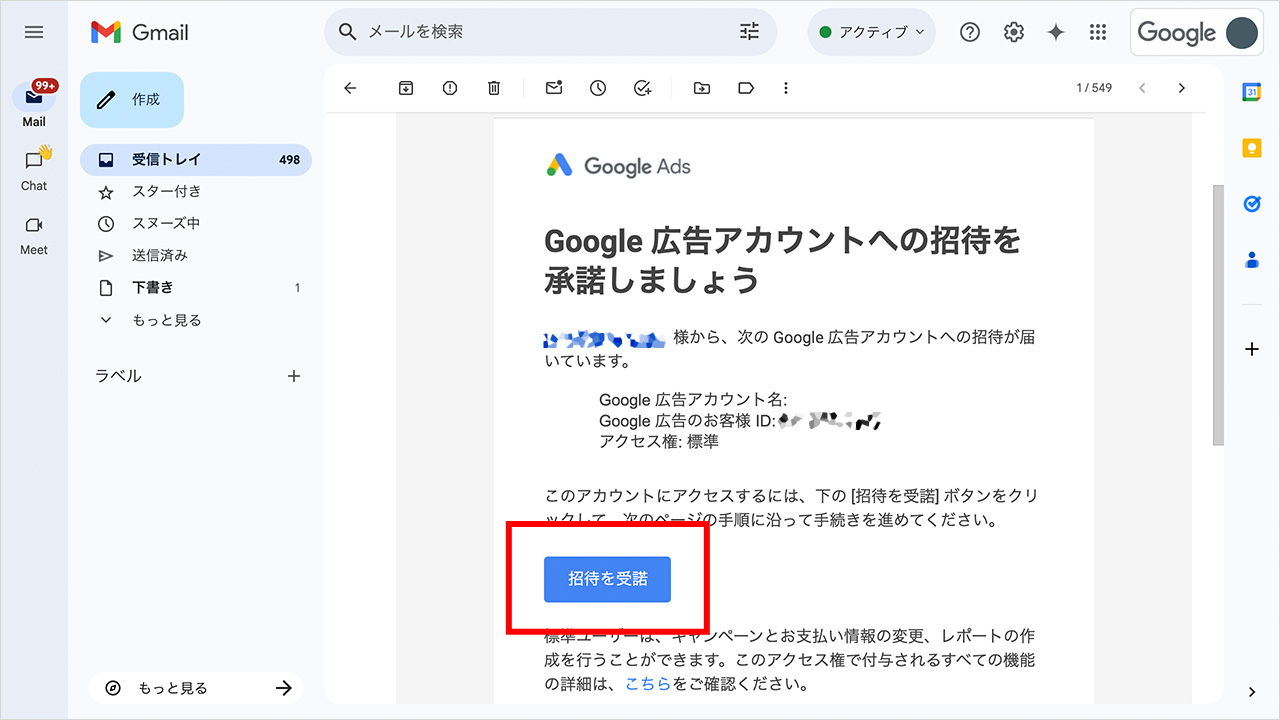Go back to inbox with arrow
1280x720 pixels.
(x=350, y=88)
